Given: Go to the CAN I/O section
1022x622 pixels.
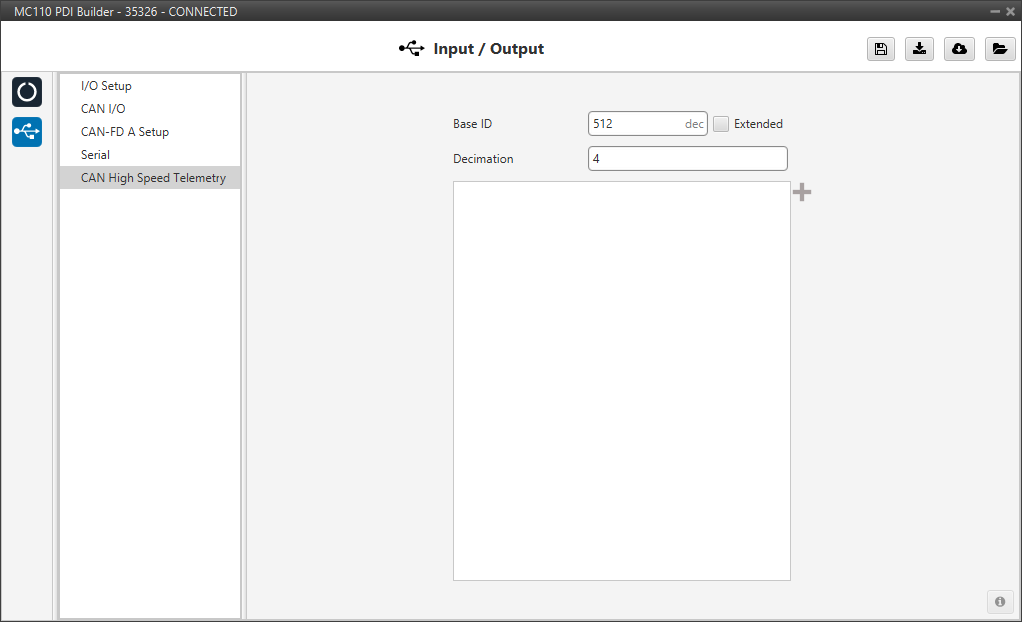Looking at the screenshot, I should 103,109.
